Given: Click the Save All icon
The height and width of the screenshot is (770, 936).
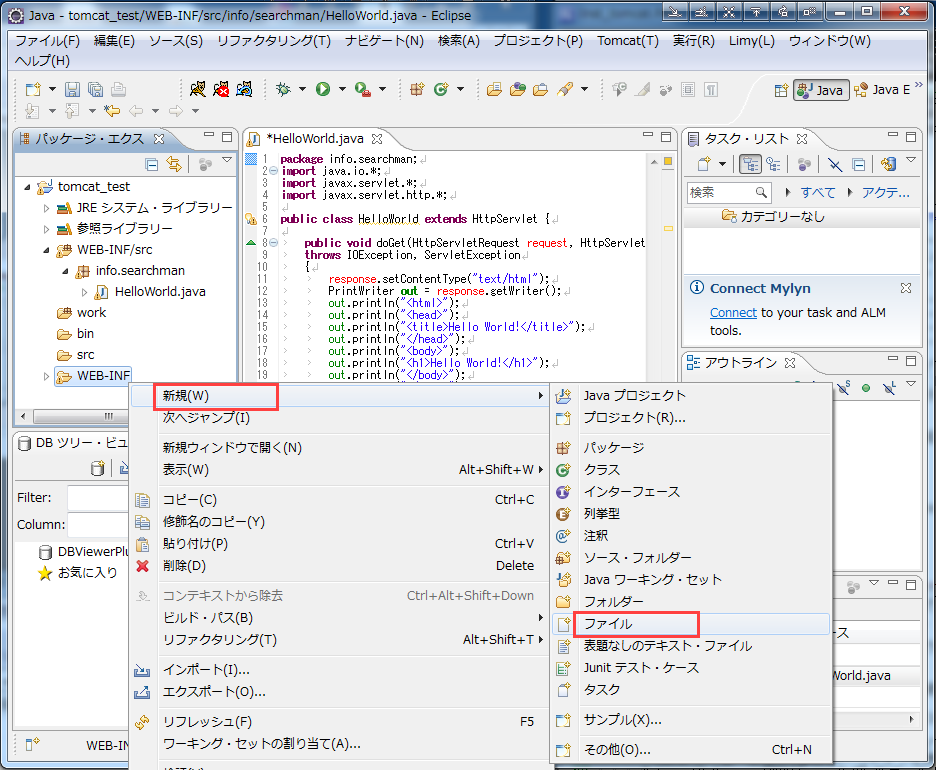Looking at the screenshot, I should (96, 90).
